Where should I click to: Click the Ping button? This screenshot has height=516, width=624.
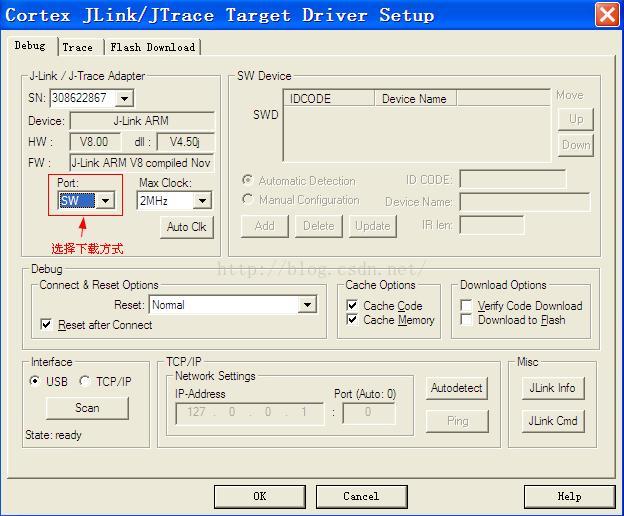(457, 421)
